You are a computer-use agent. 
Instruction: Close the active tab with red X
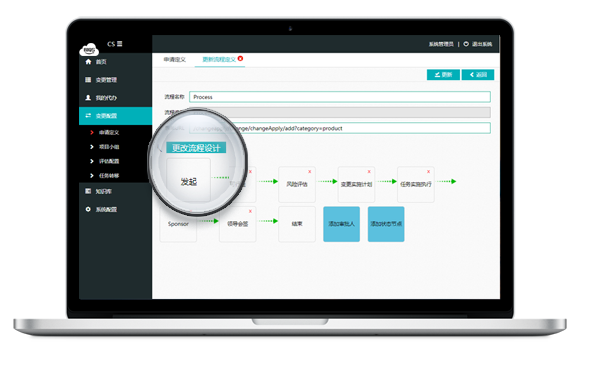pyautogui.click(x=240, y=59)
